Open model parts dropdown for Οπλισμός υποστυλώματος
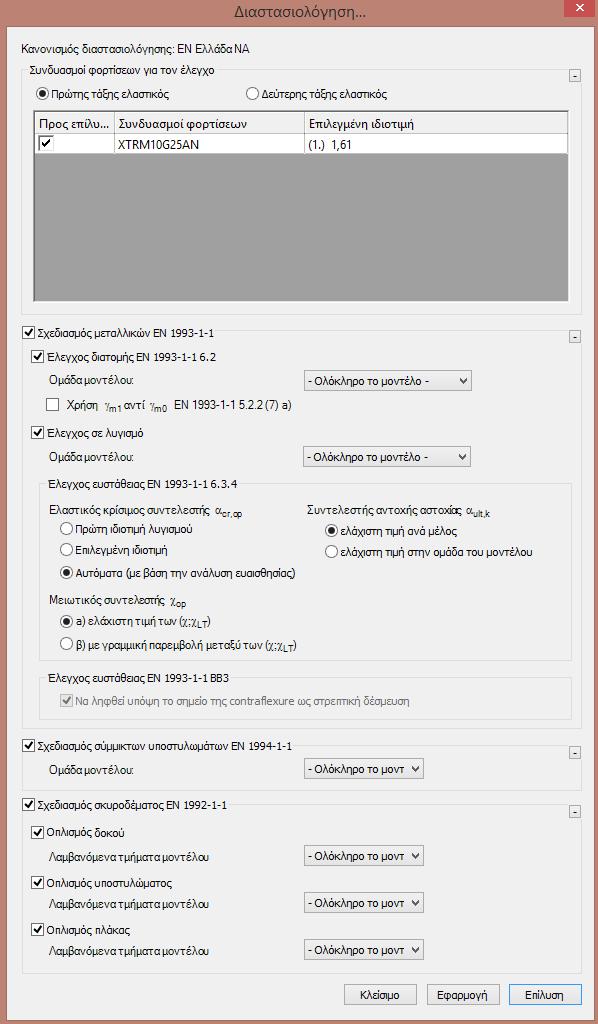The image size is (598, 1024). (x=364, y=903)
